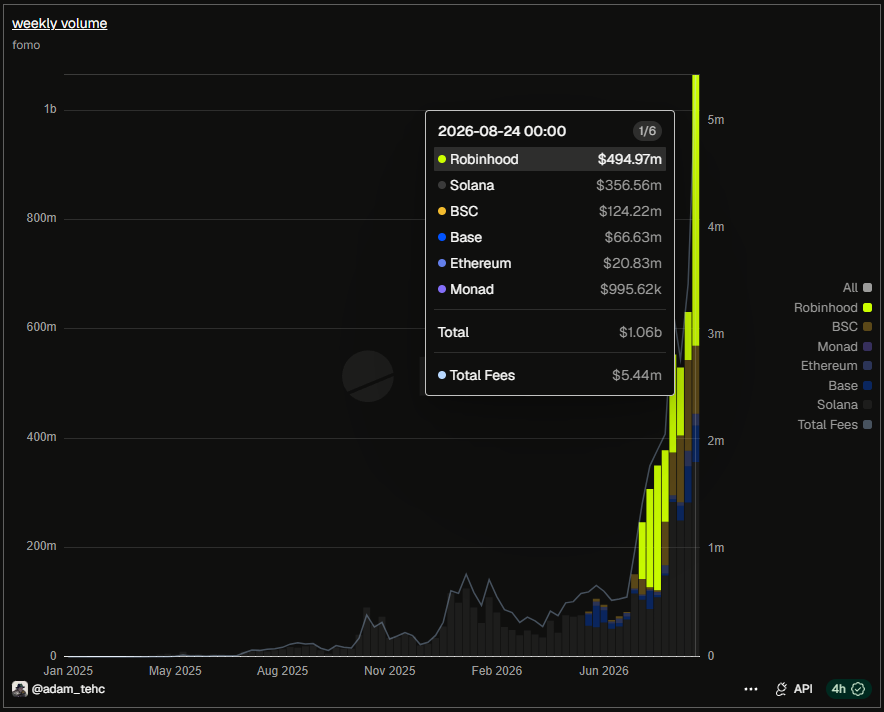Click the Feb 2026 x-axis label

click(497, 671)
